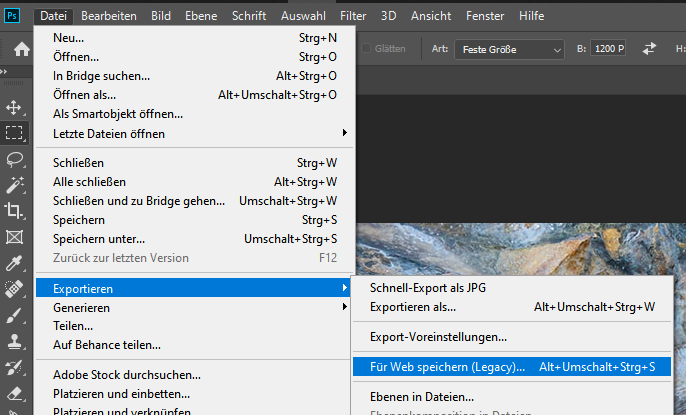Screen dimensions: 686x415
Task: Click the Home icon in options bar
Action: pos(21,49)
